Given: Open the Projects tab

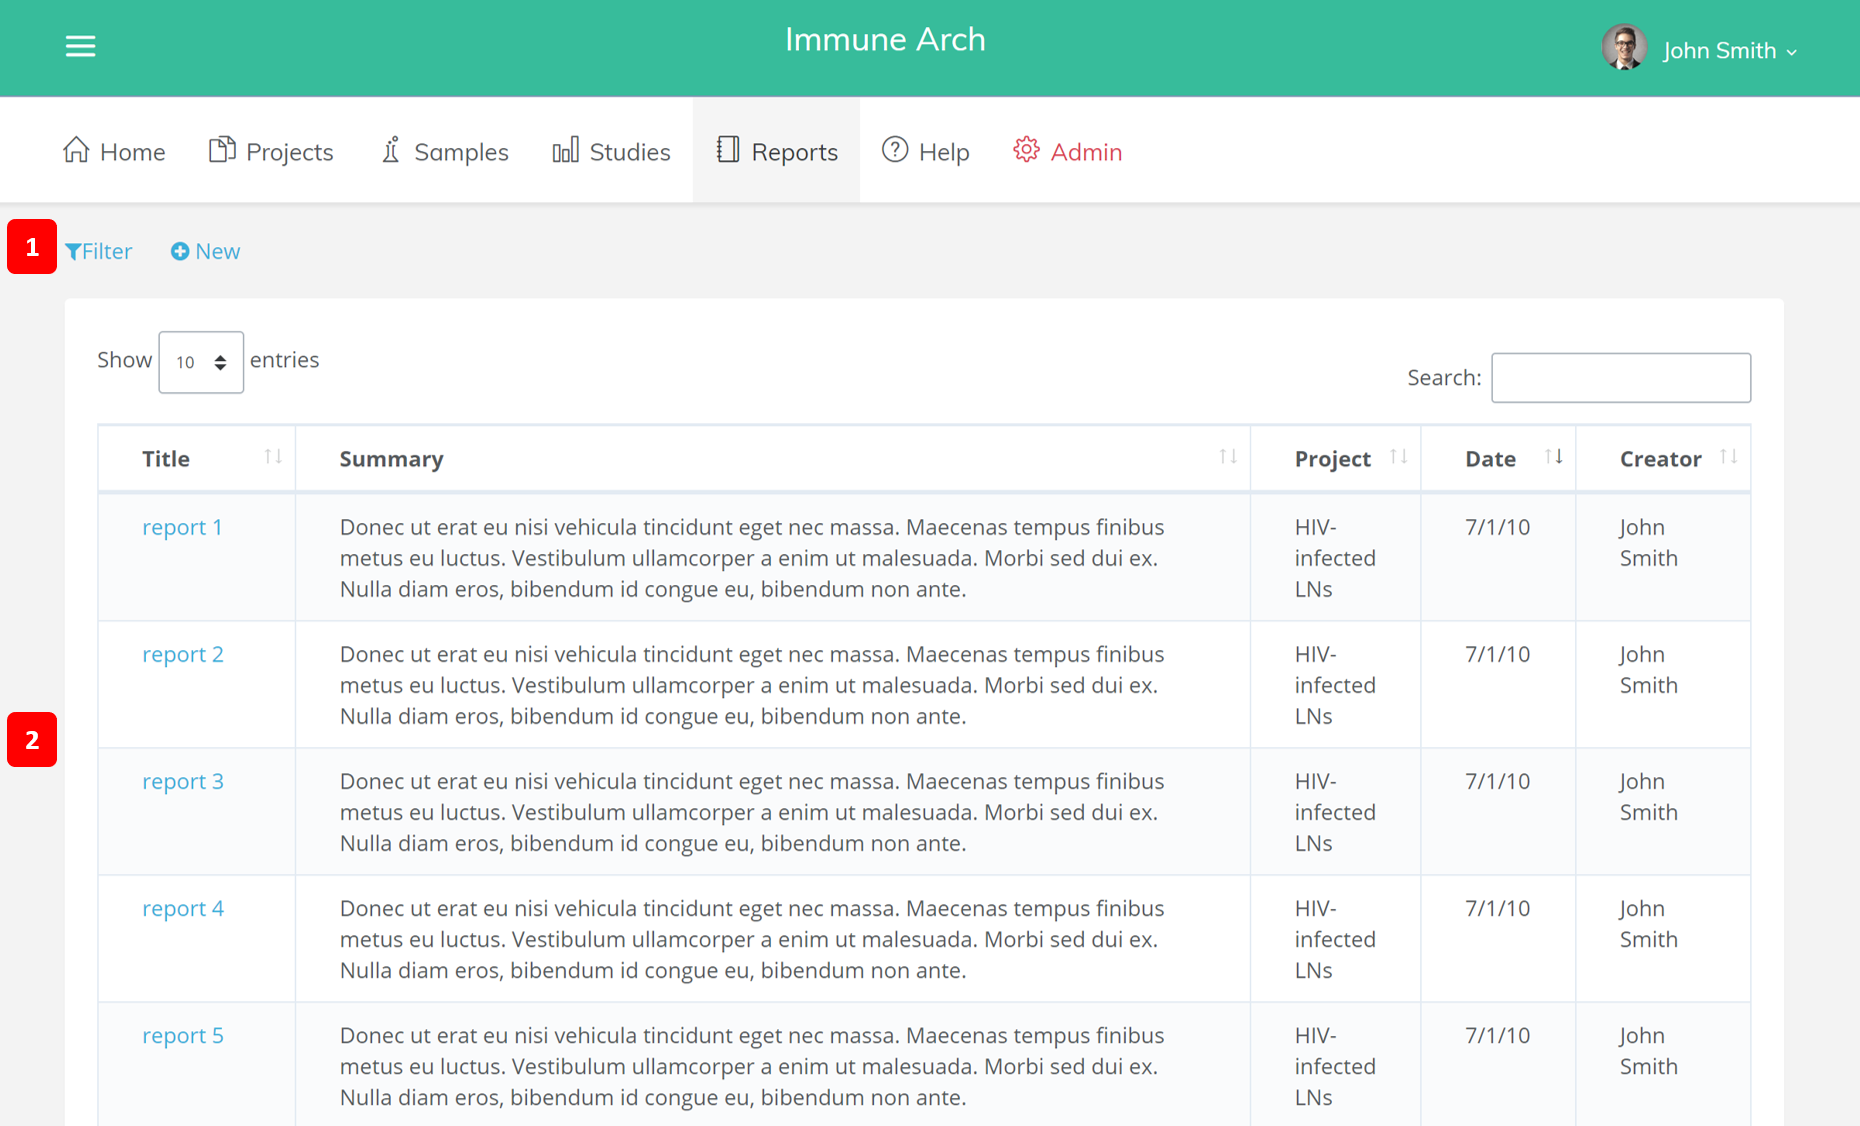Looking at the screenshot, I should point(271,151).
